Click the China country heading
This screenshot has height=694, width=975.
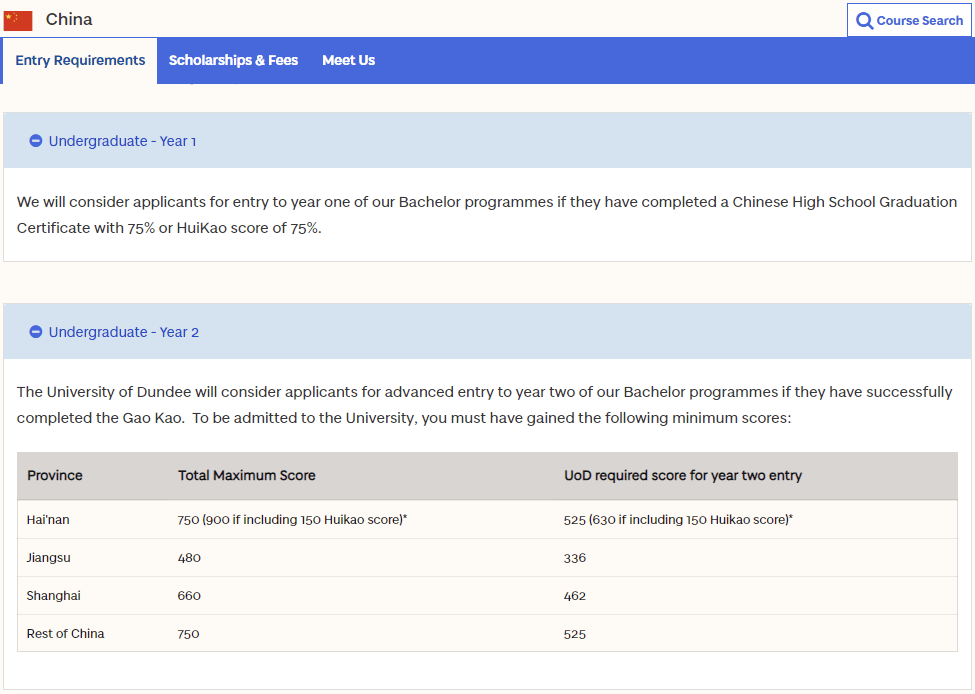tap(69, 19)
